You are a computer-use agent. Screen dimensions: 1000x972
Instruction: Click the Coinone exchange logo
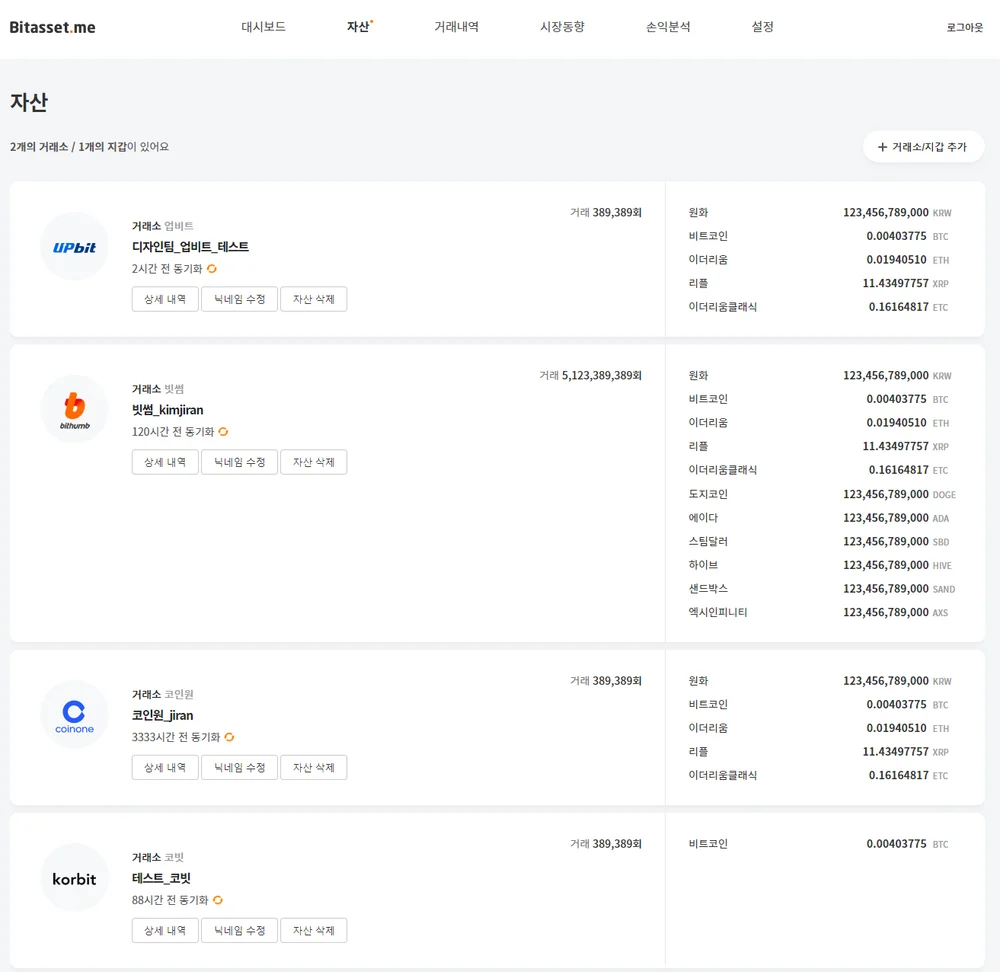point(74,714)
